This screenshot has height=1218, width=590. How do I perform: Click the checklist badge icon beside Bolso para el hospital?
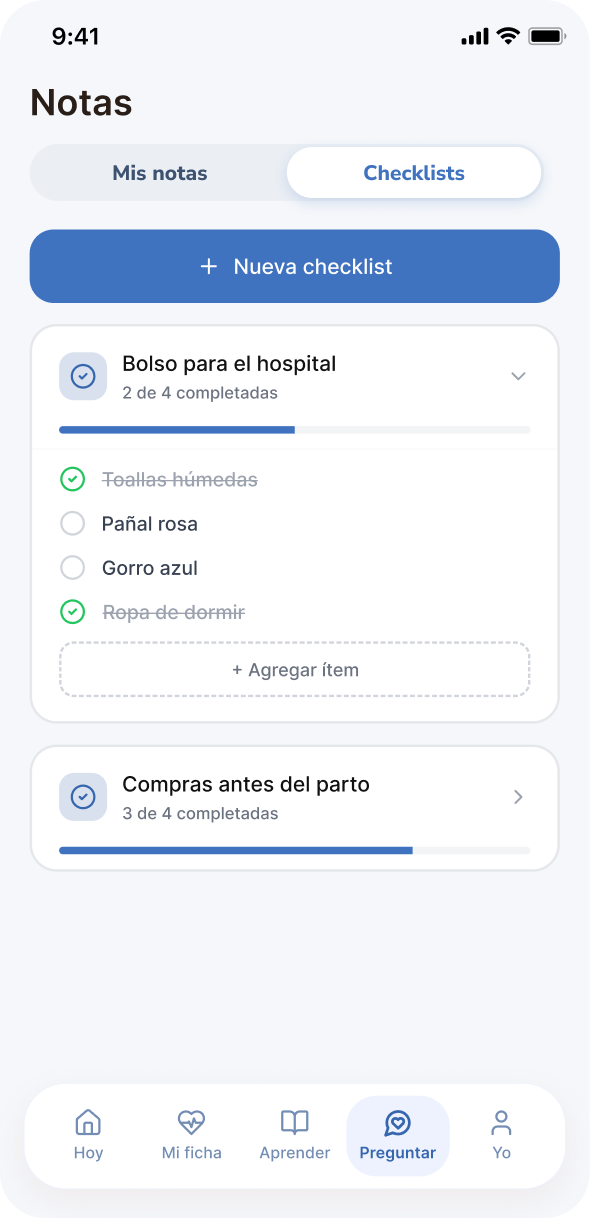coord(83,376)
